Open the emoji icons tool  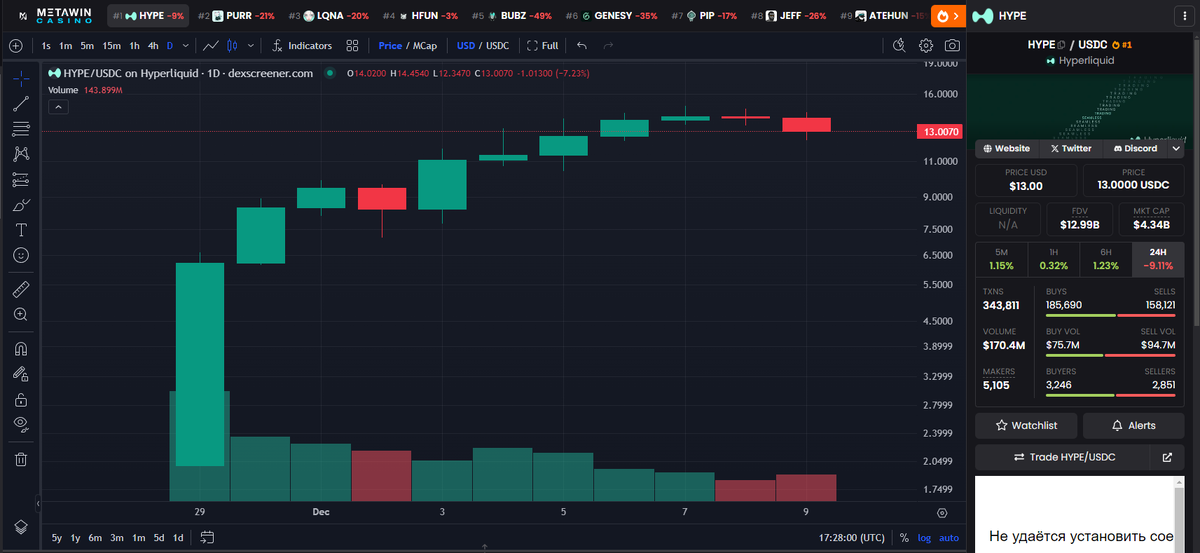pyautogui.click(x=21, y=256)
